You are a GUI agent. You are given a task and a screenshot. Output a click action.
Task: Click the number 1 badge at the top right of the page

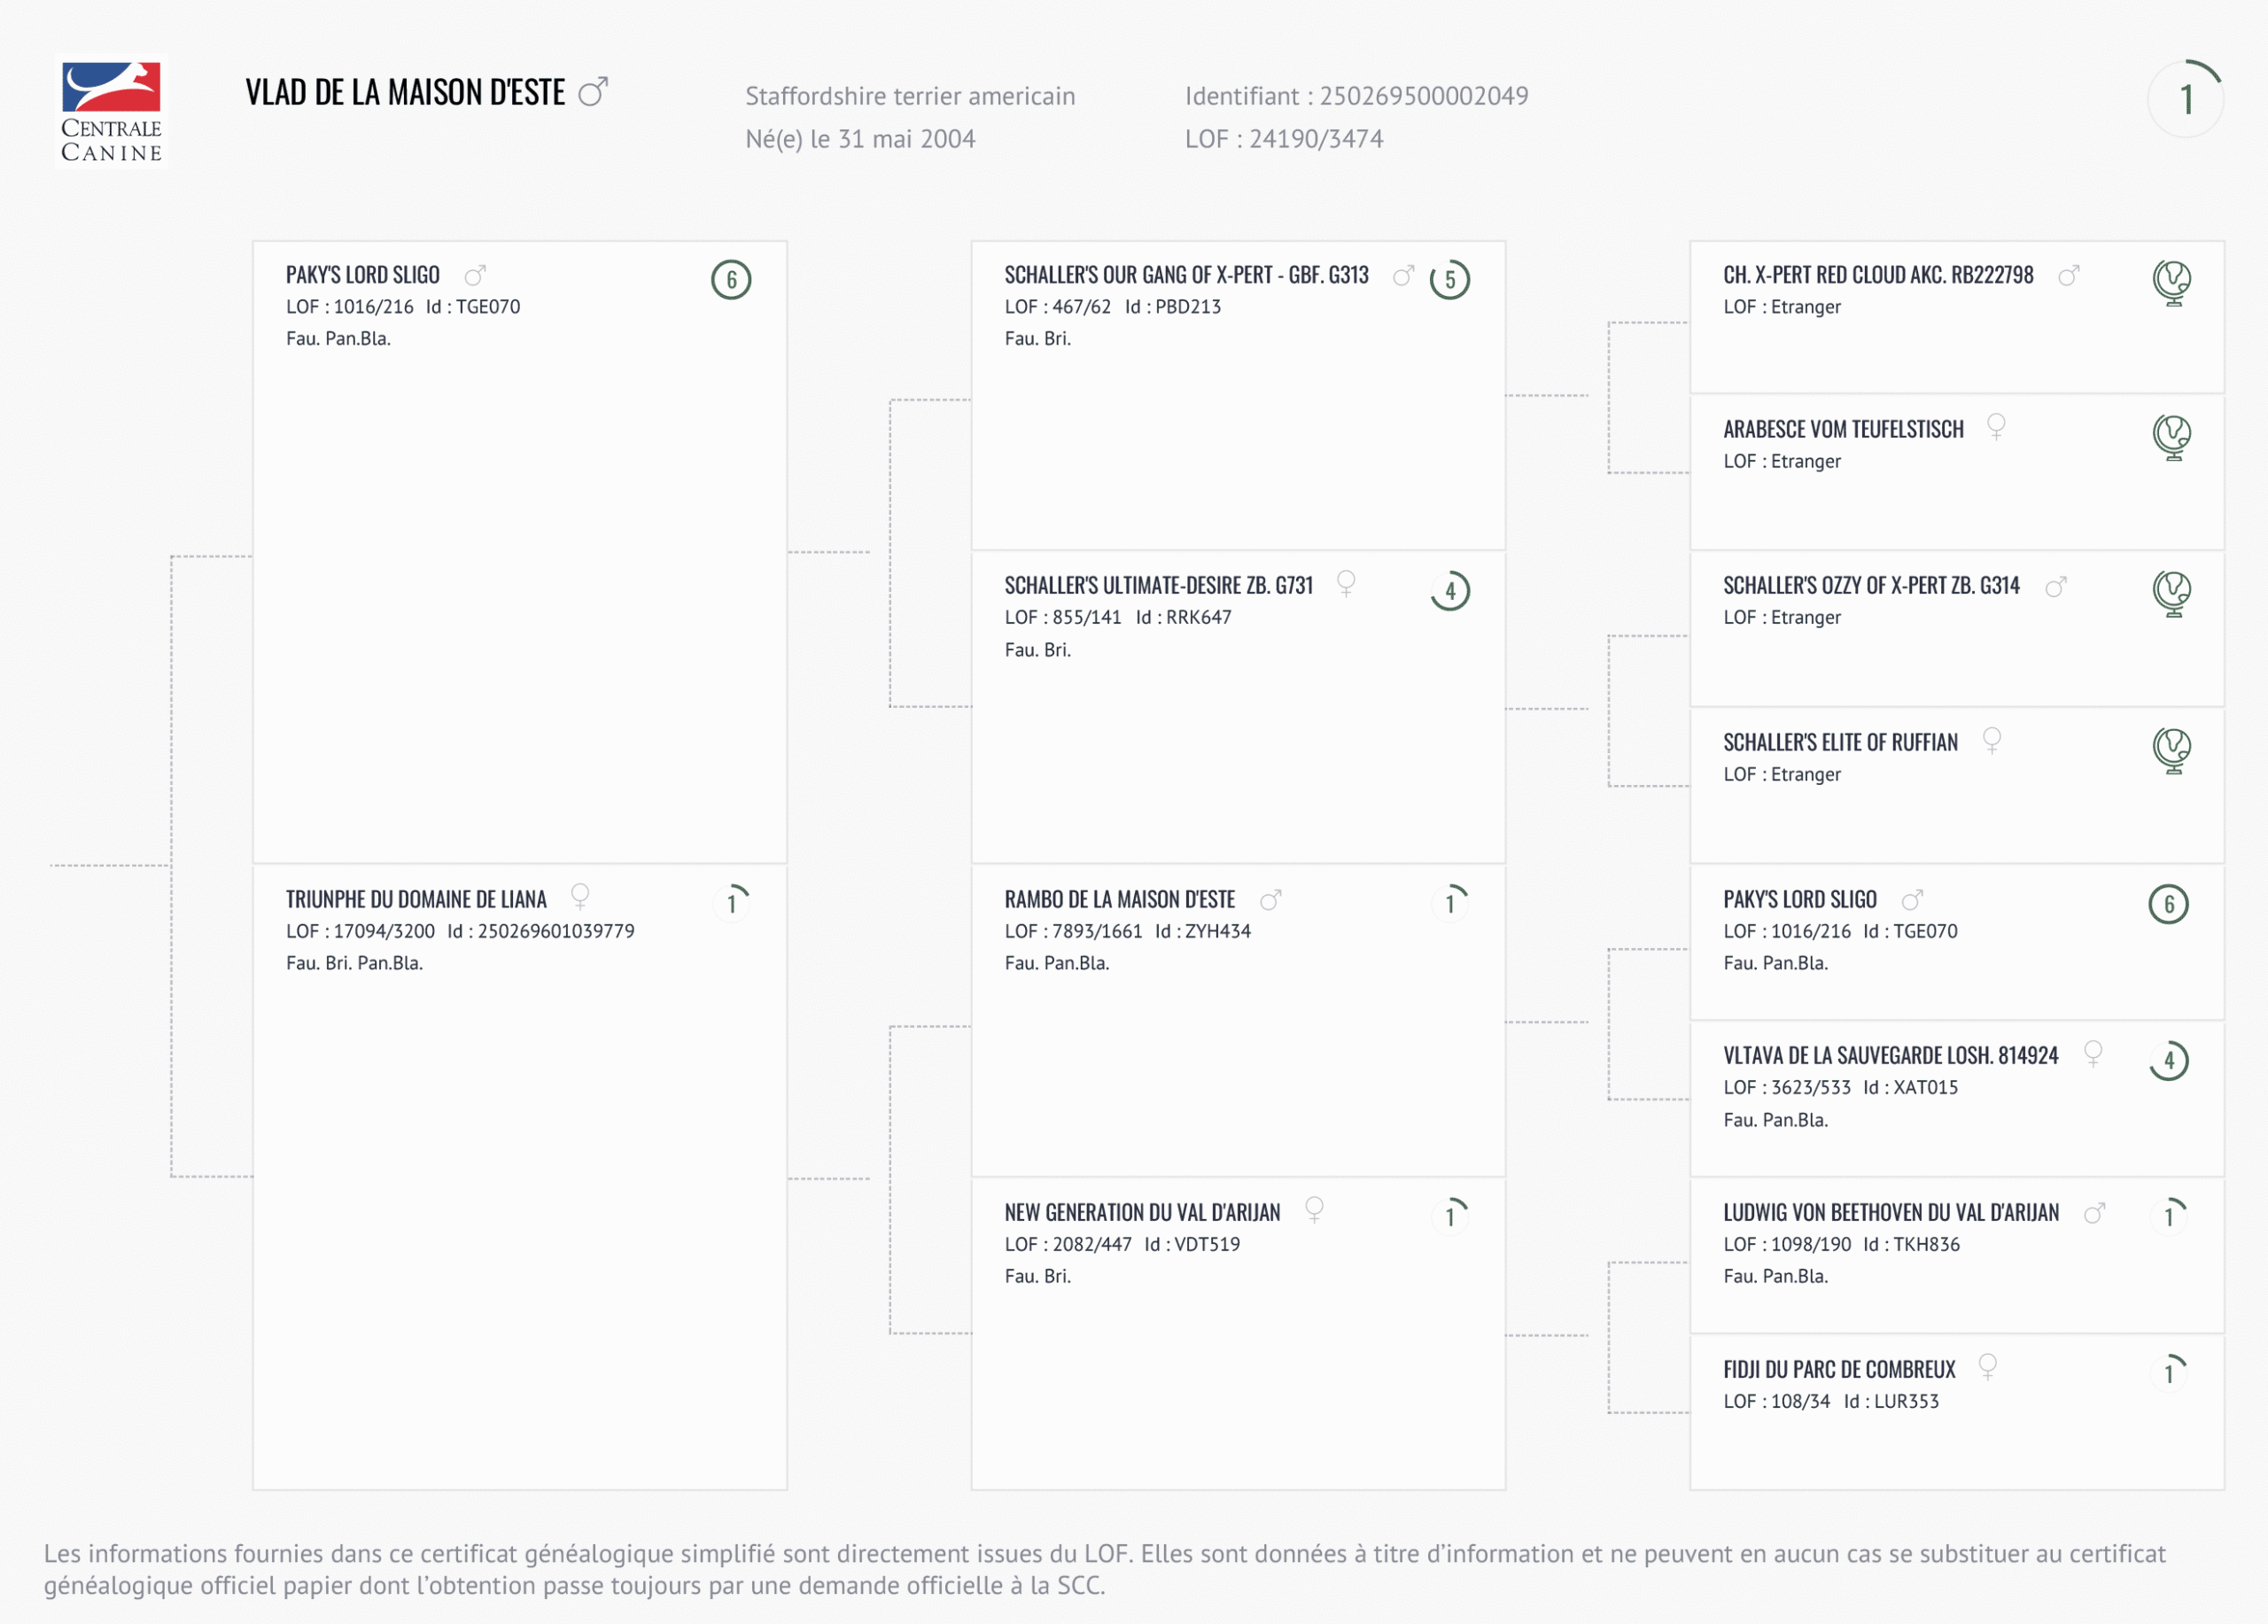[x=2185, y=99]
